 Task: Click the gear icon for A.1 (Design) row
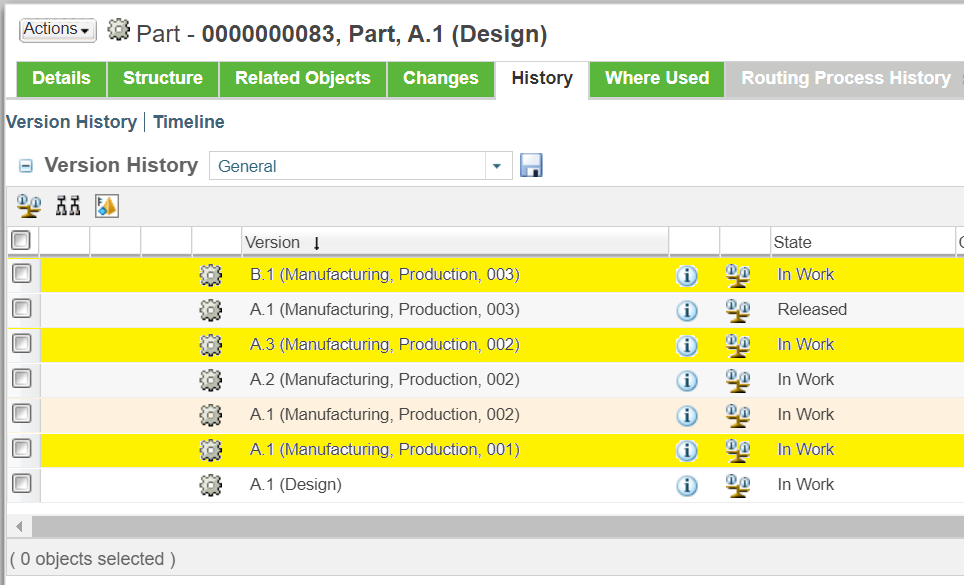click(210, 485)
